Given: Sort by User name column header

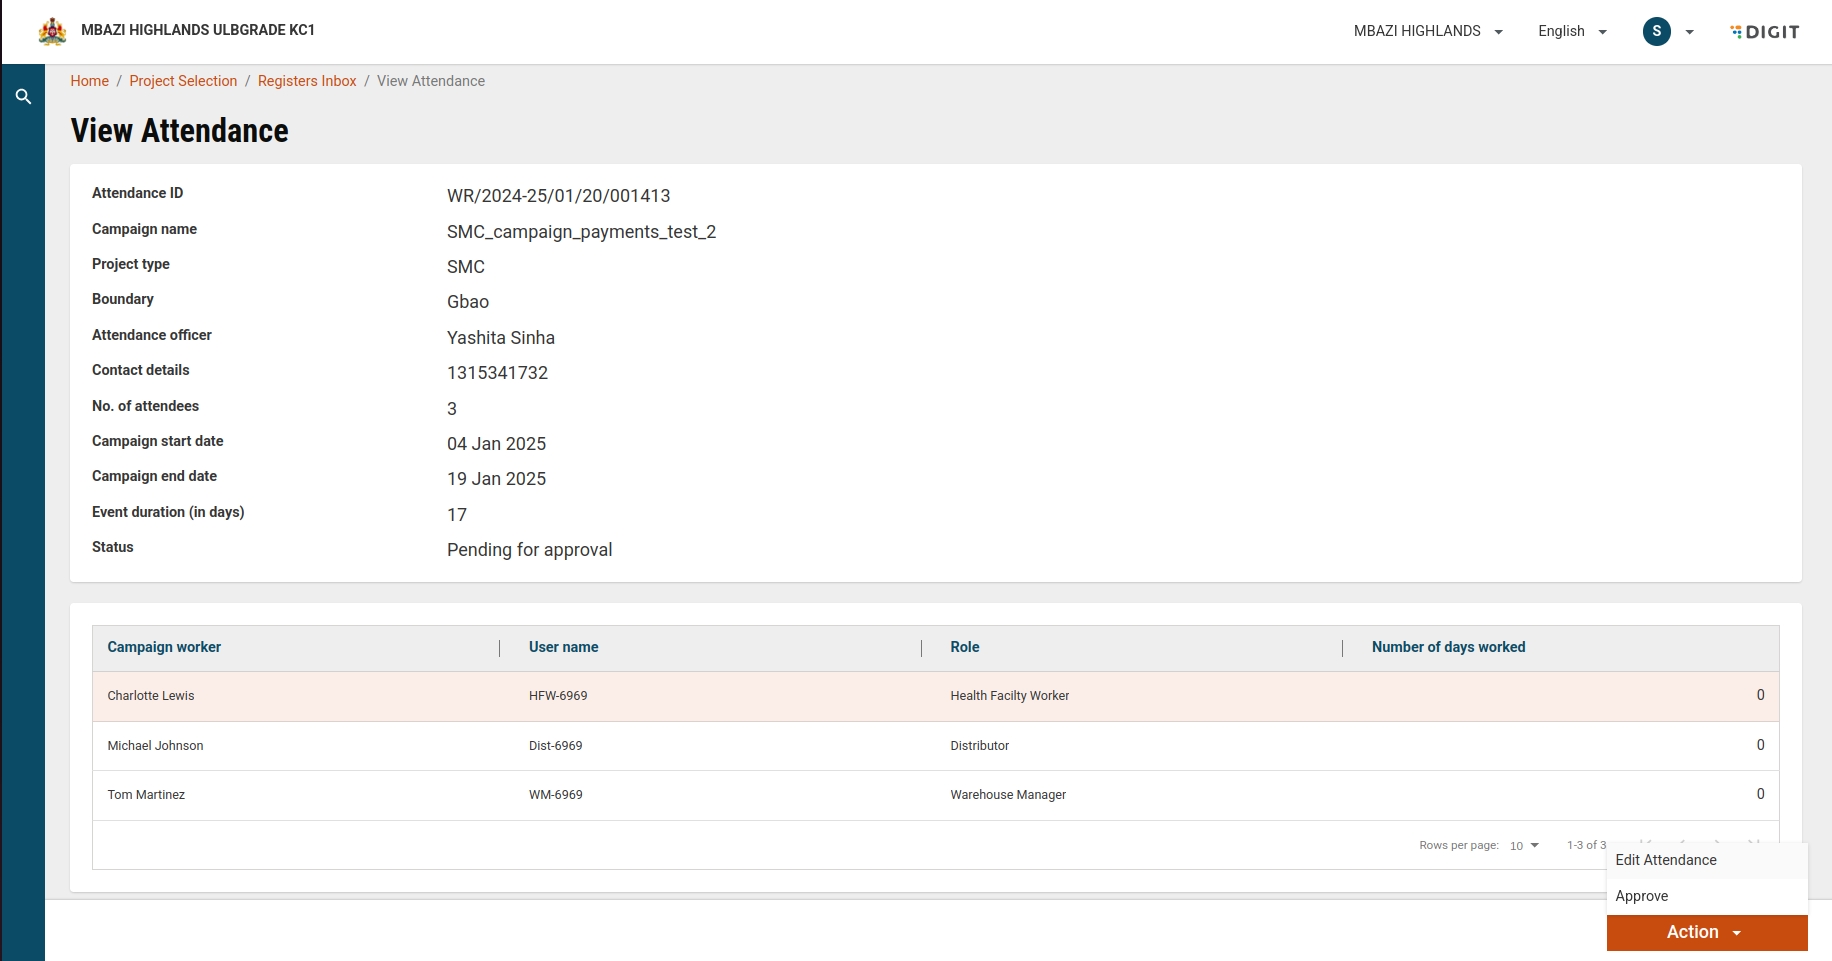Looking at the screenshot, I should 563,647.
